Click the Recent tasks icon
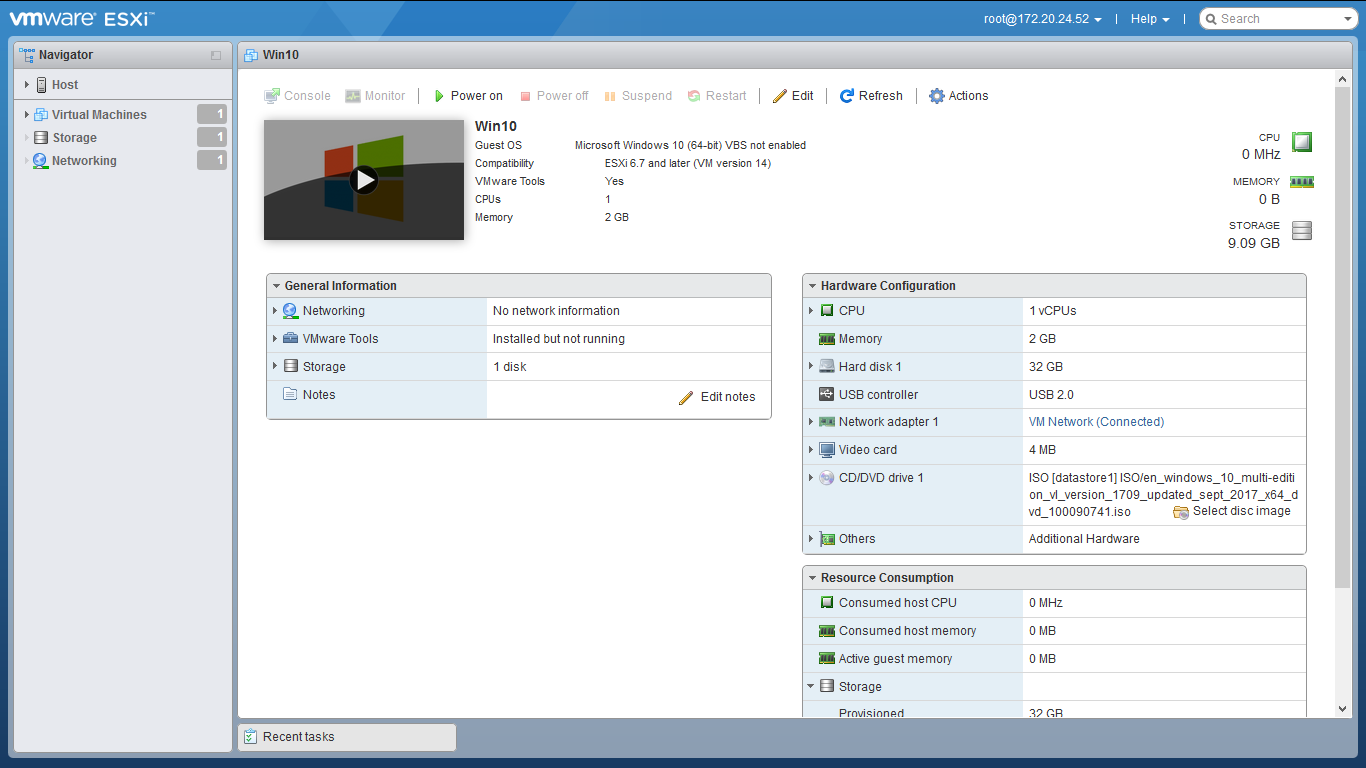The width and height of the screenshot is (1366, 768). (x=251, y=737)
